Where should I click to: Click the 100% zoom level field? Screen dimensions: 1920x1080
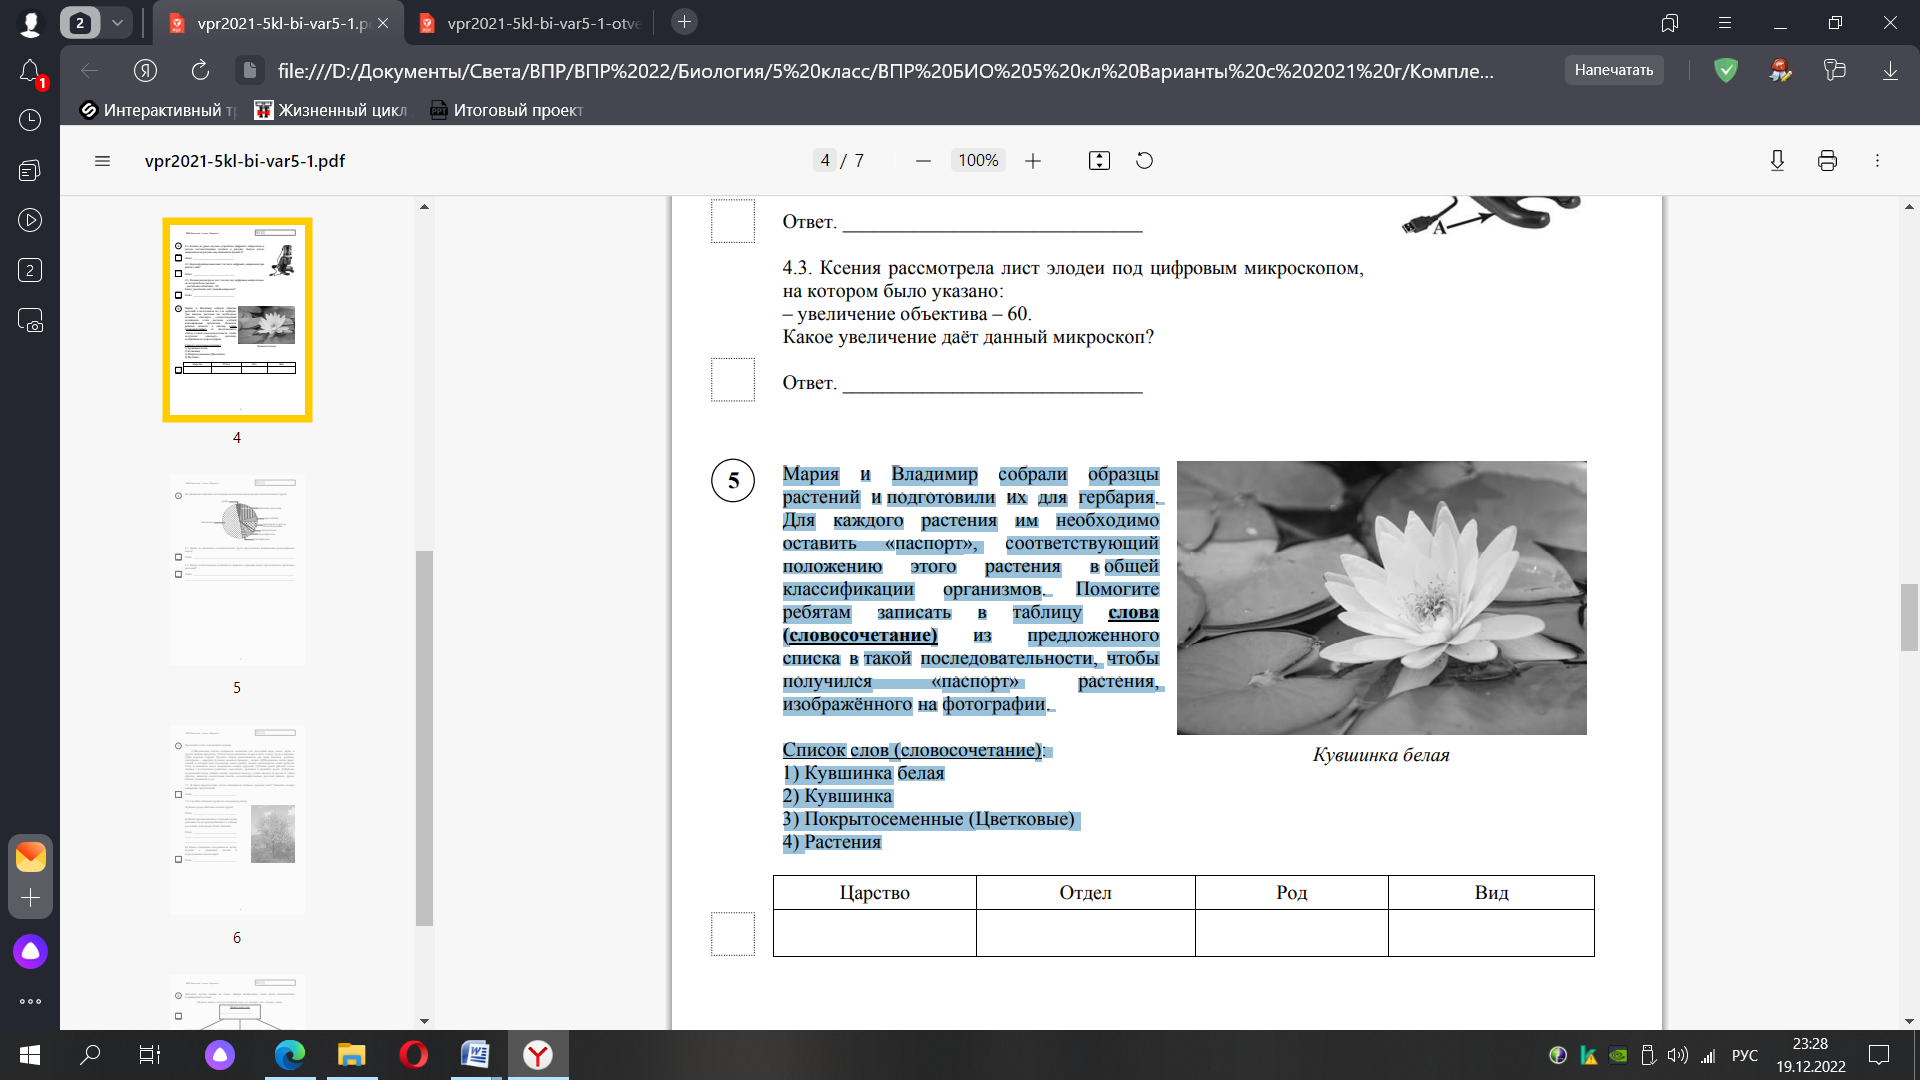pos(978,161)
